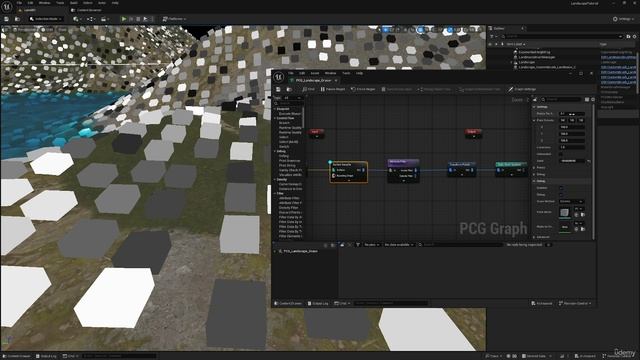This screenshot has height=360, width=640.
Task: Select the Static Mesh Spawner node
Action: click(x=511, y=169)
